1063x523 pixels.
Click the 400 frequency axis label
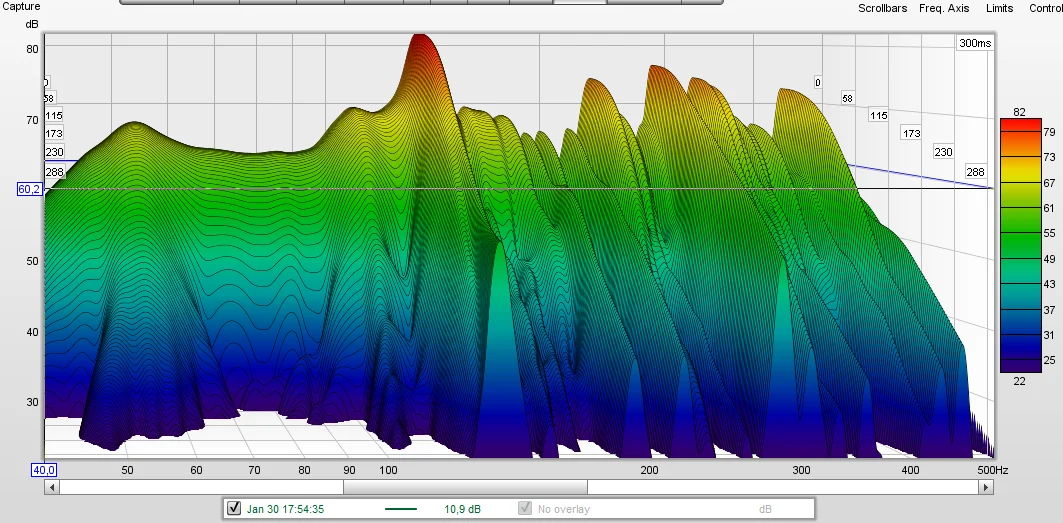[910, 470]
